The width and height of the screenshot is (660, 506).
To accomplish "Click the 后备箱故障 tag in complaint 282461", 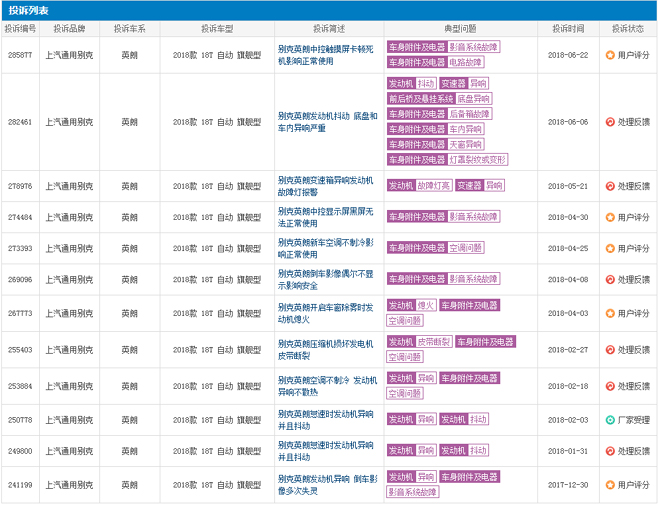I will click(469, 114).
